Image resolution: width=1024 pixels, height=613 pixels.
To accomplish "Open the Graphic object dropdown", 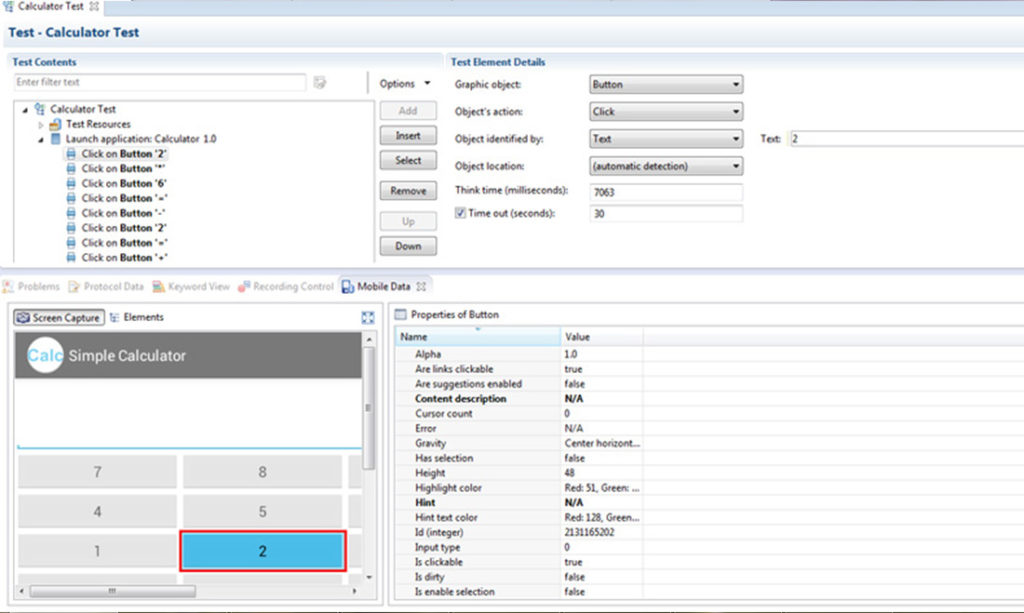I will coord(665,84).
